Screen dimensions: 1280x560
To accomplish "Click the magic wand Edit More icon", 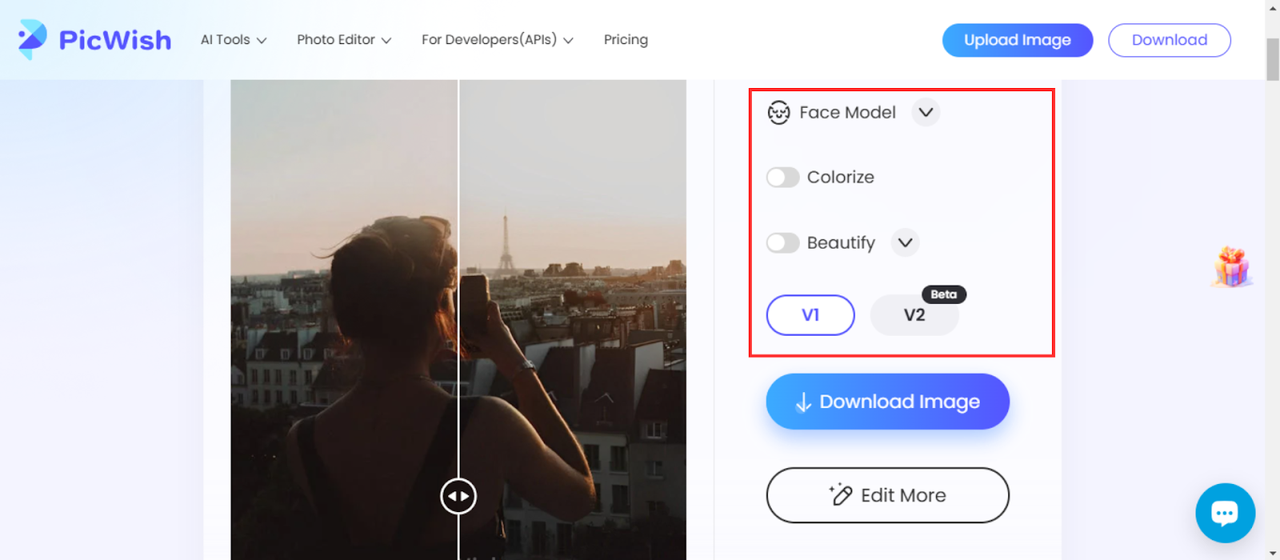I will click(x=841, y=495).
